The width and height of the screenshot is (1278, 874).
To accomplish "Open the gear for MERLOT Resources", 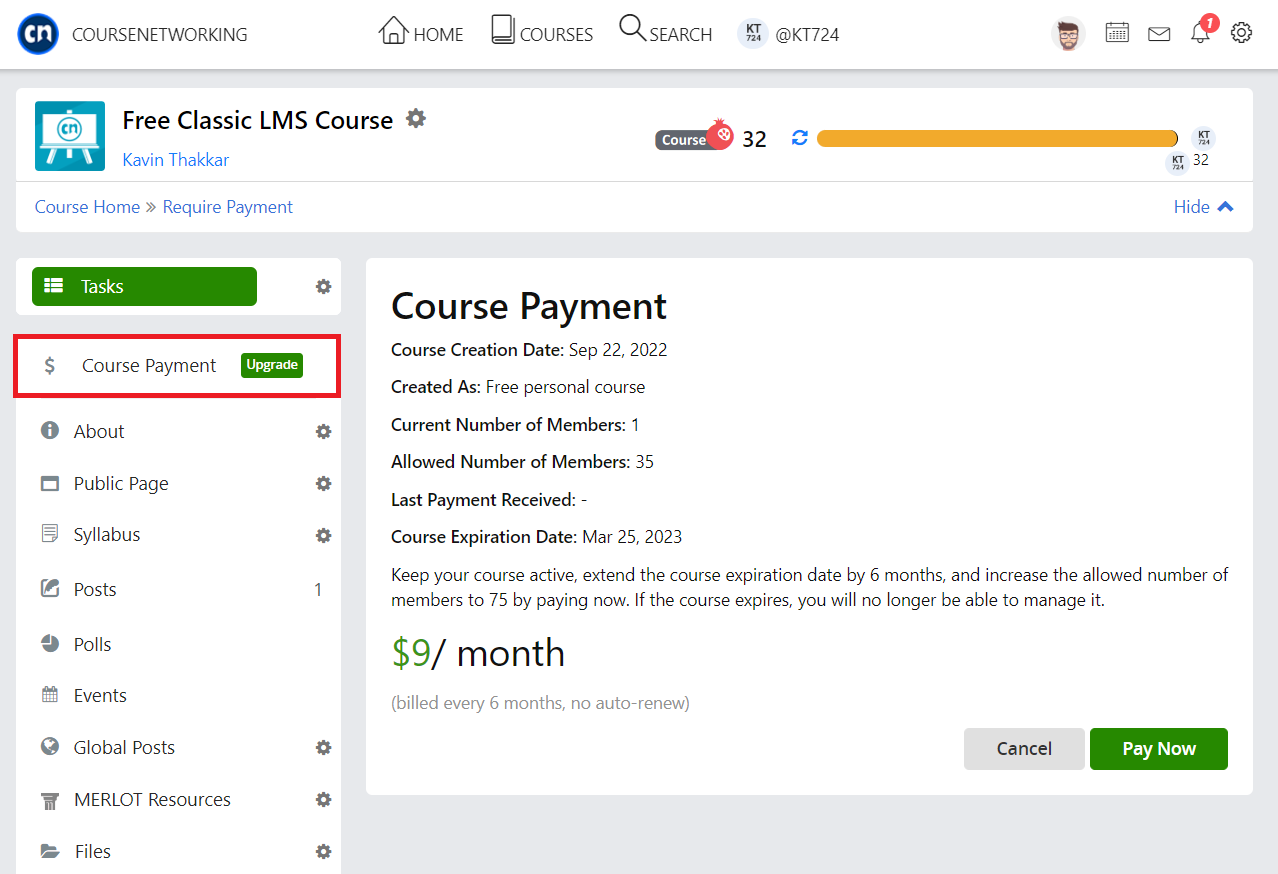I will point(323,800).
